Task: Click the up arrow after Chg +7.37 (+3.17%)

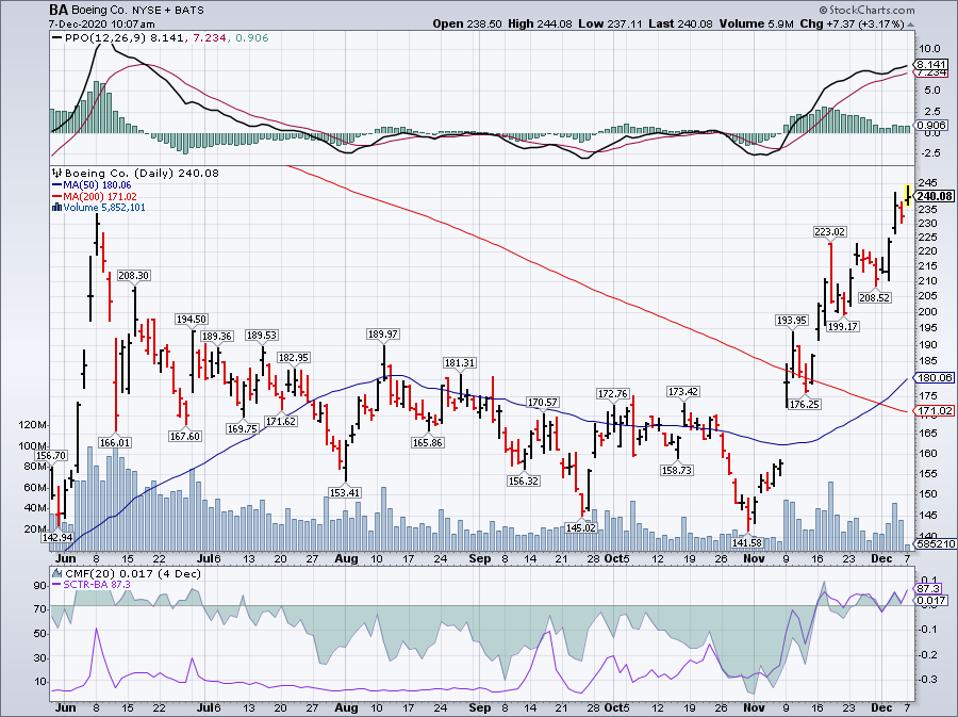Action: coord(910,24)
